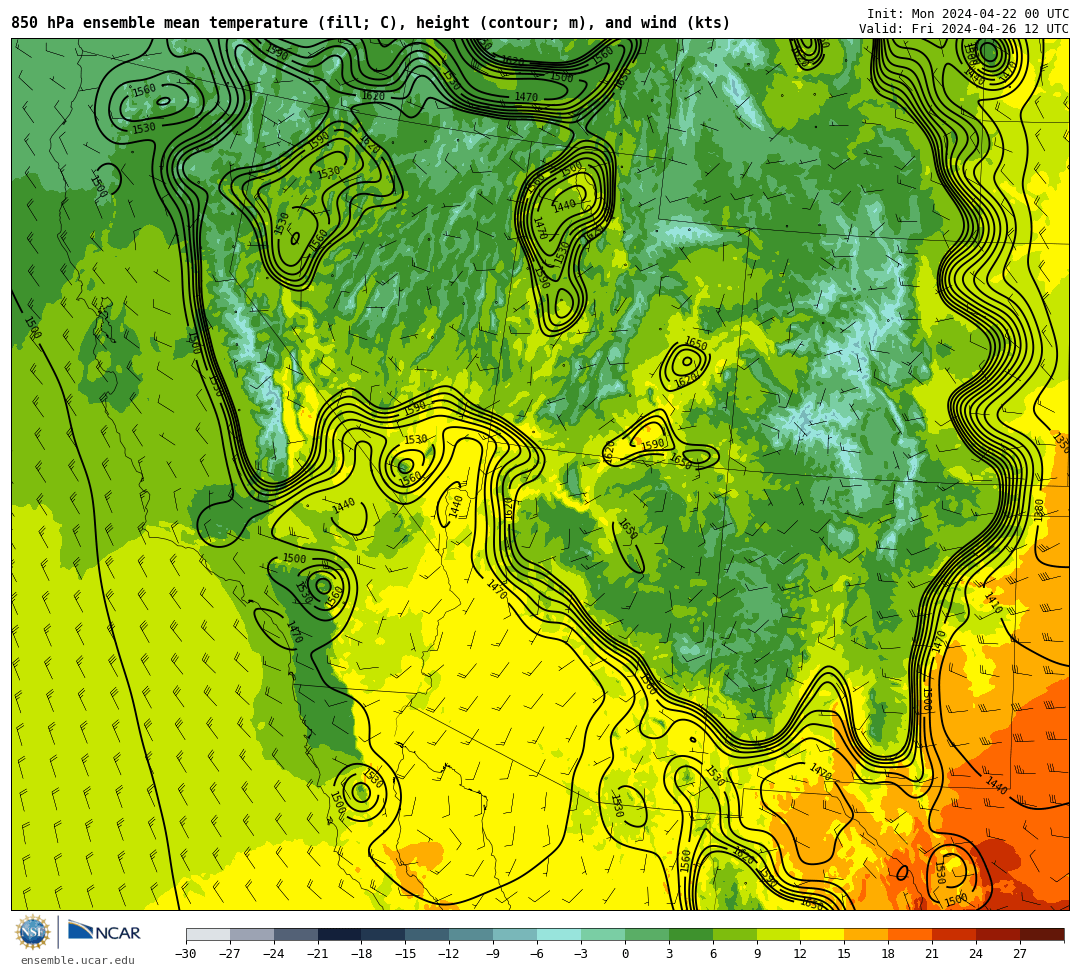Click the -21 colorbar tick label

coord(318,954)
